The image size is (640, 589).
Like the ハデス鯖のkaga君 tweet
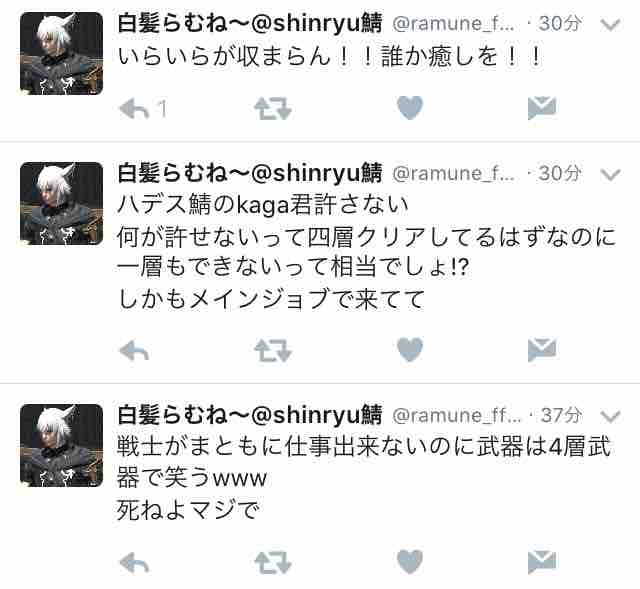pyautogui.click(x=410, y=350)
